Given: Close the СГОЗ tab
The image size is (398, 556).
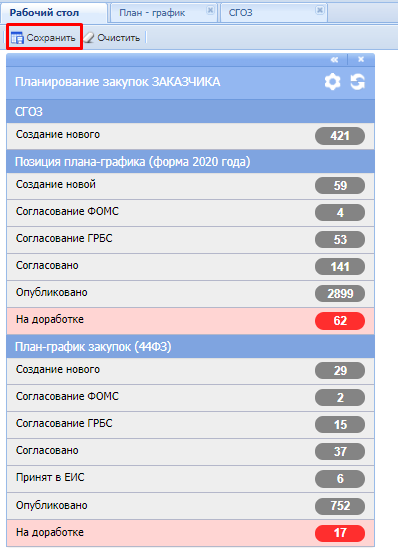Looking at the screenshot, I should coord(320,10).
